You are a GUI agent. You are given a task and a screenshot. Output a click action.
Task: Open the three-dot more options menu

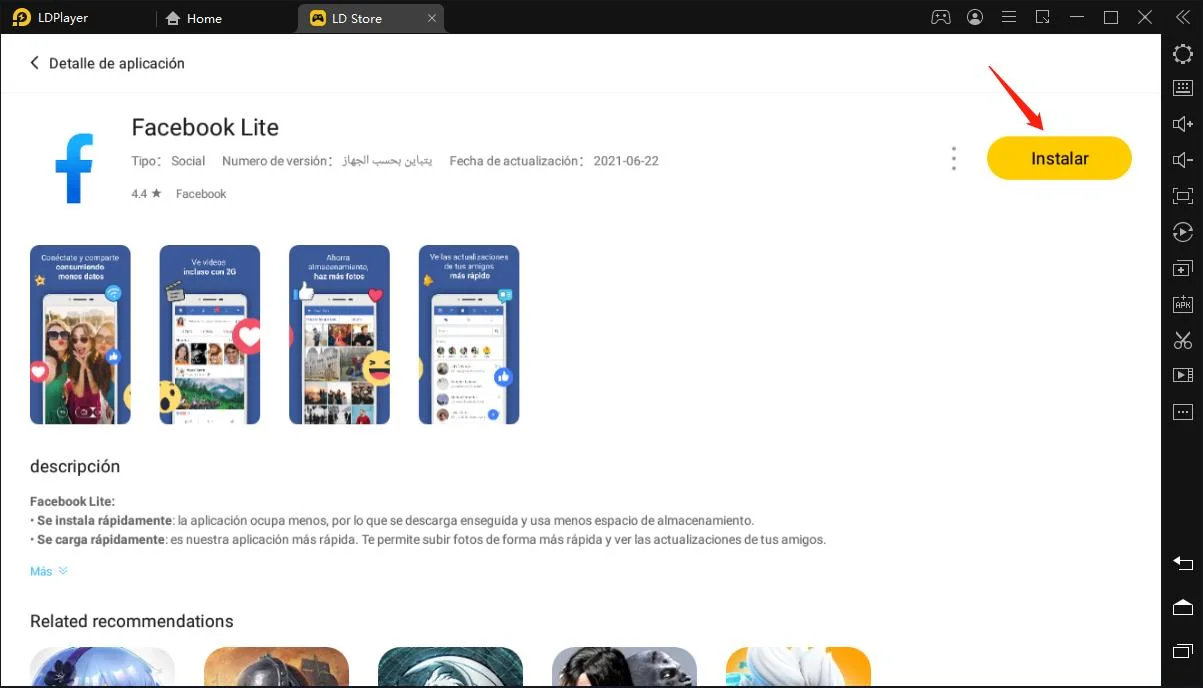point(954,159)
